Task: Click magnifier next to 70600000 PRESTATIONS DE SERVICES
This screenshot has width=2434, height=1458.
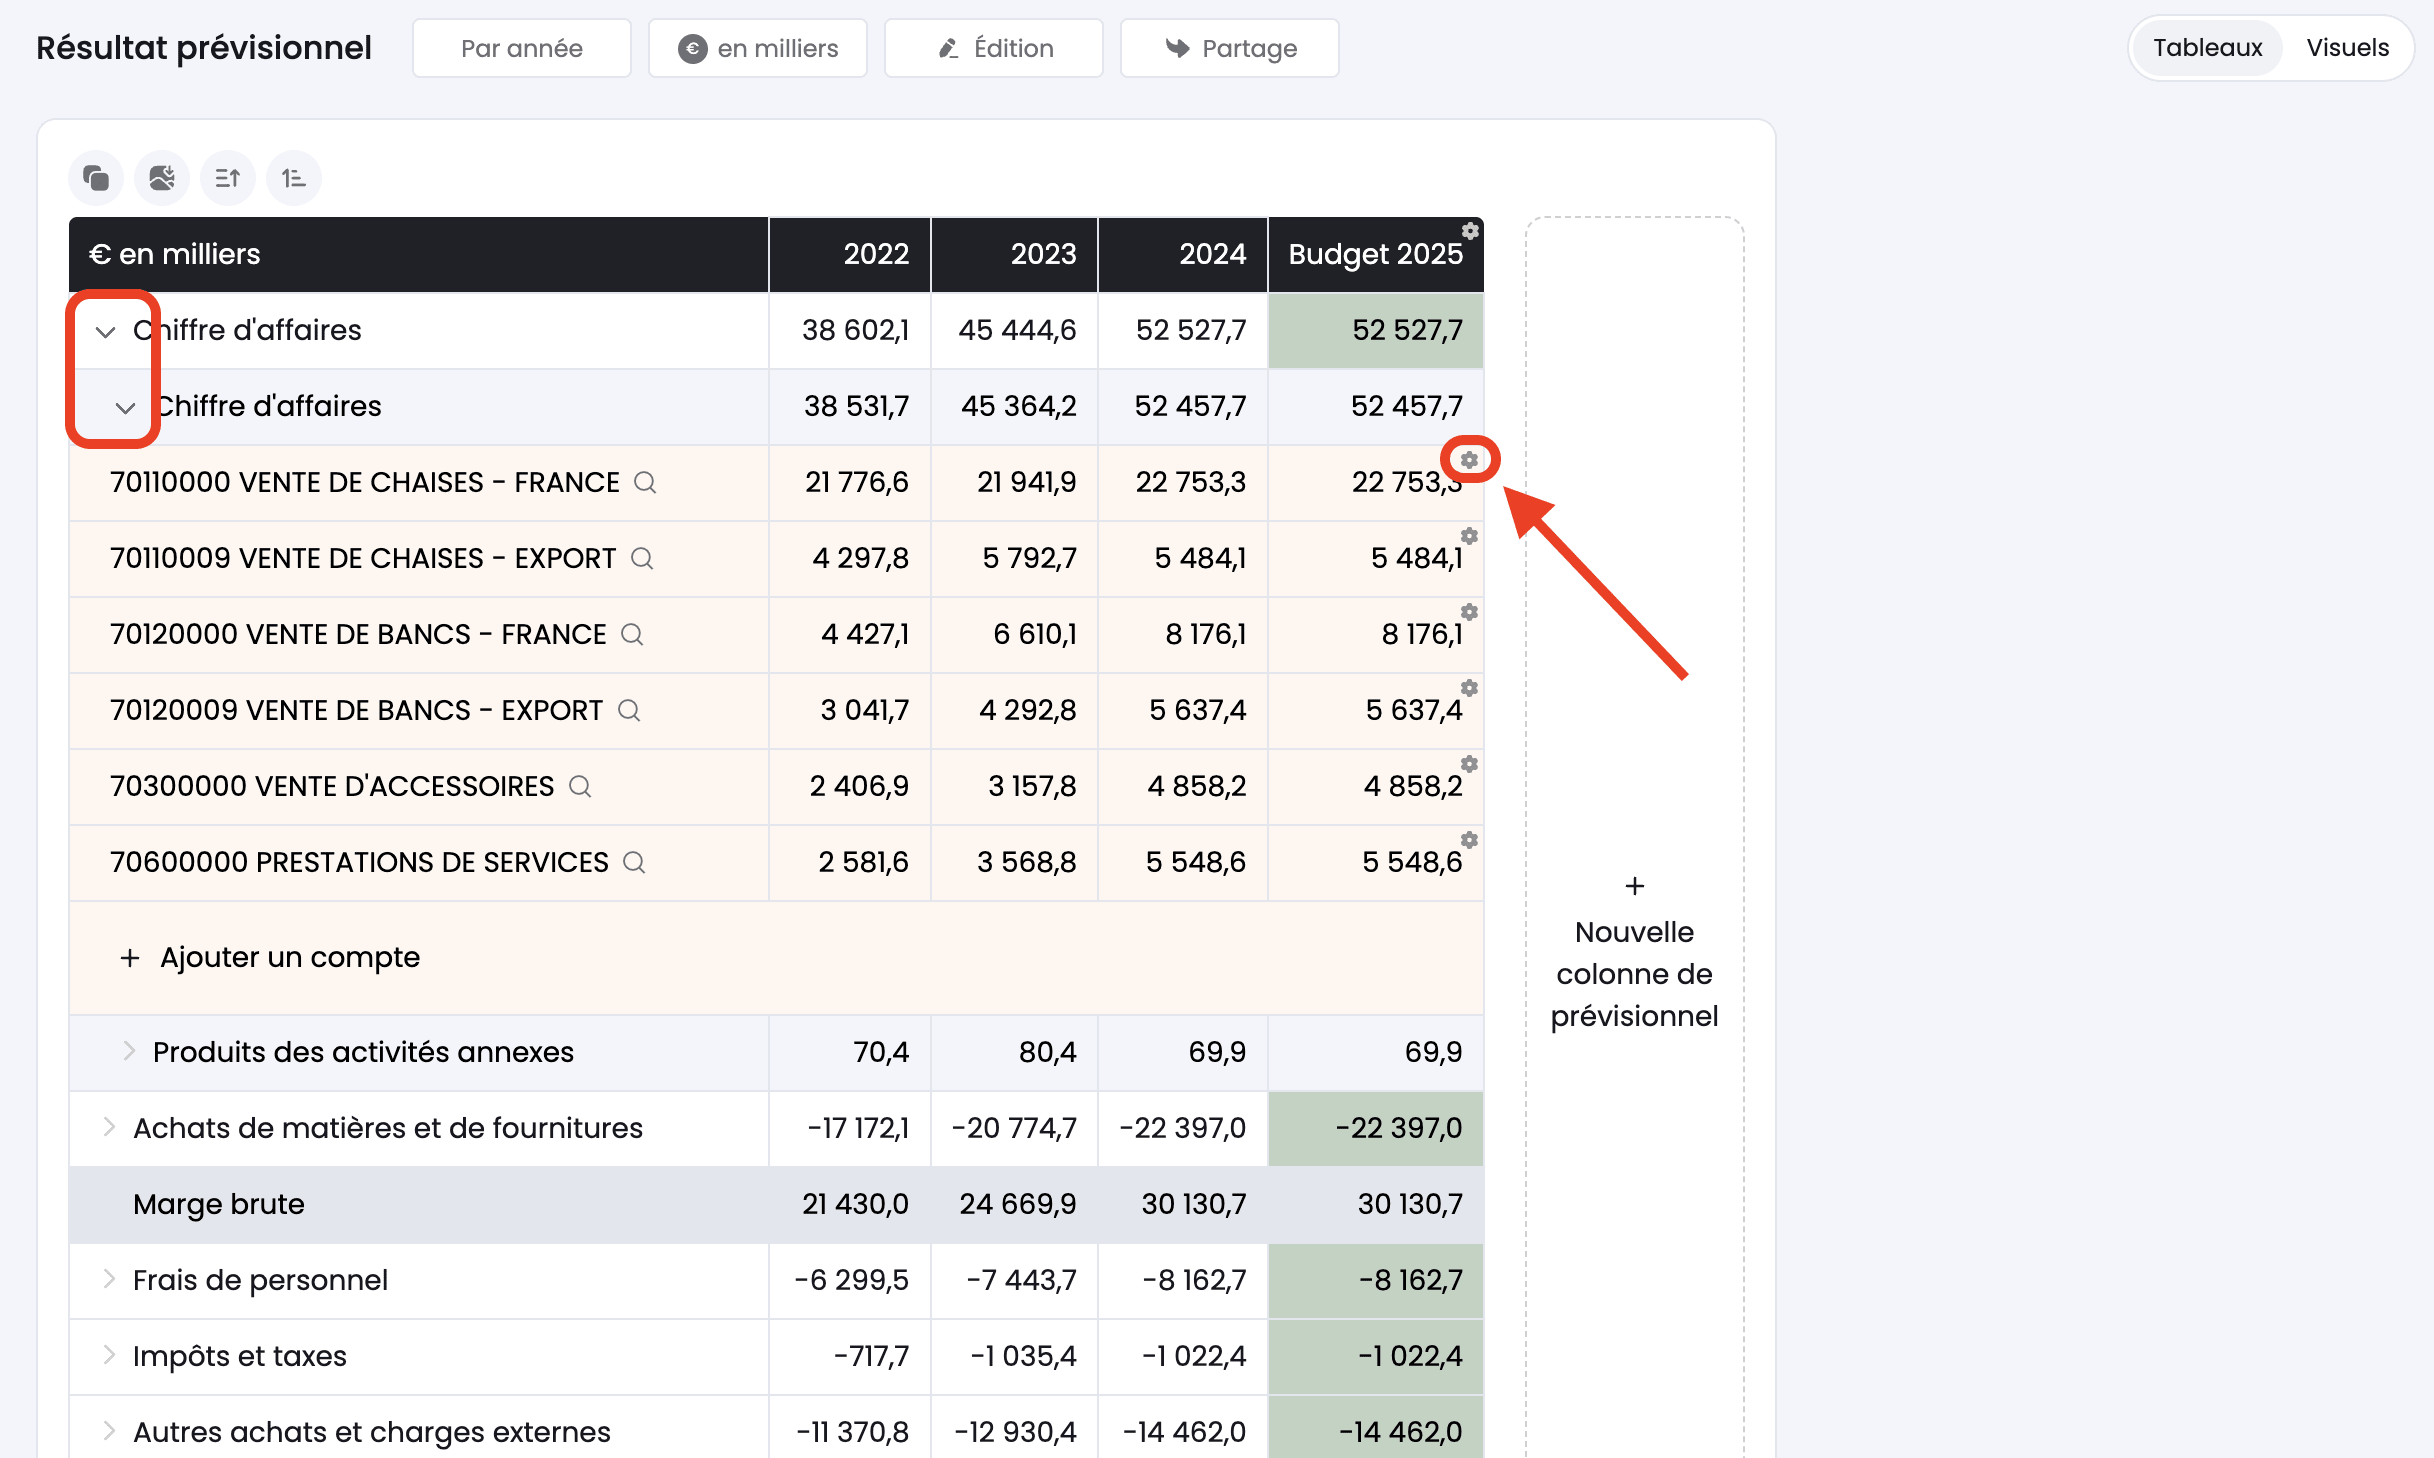Action: (634, 863)
